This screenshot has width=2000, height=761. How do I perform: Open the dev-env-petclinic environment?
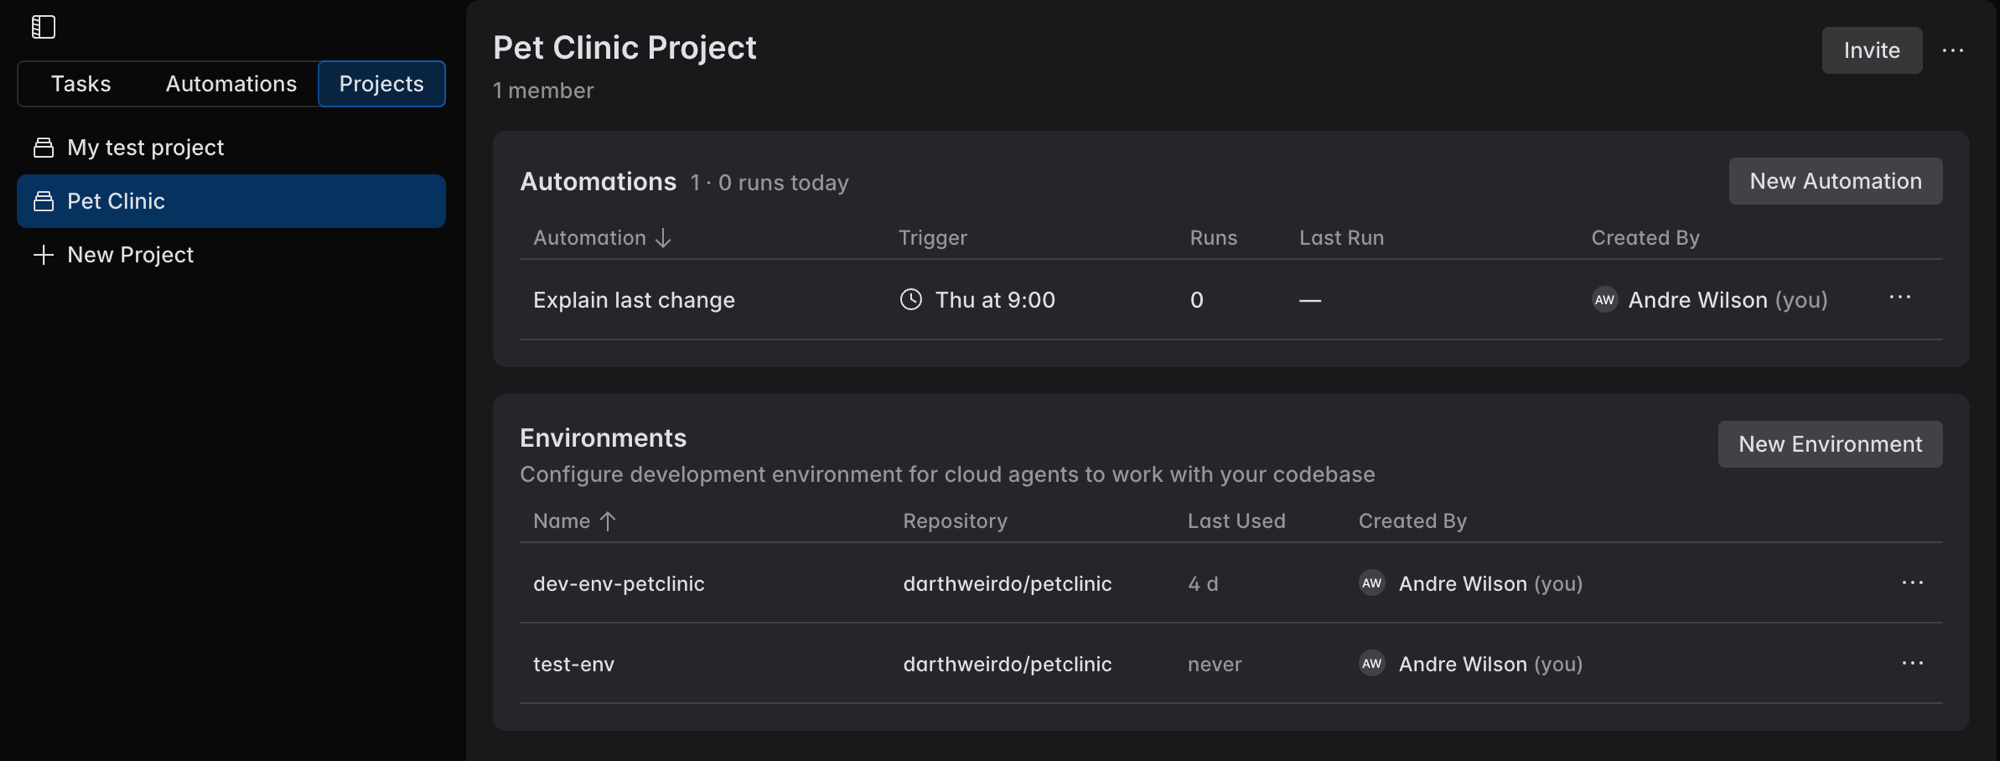[x=618, y=584]
